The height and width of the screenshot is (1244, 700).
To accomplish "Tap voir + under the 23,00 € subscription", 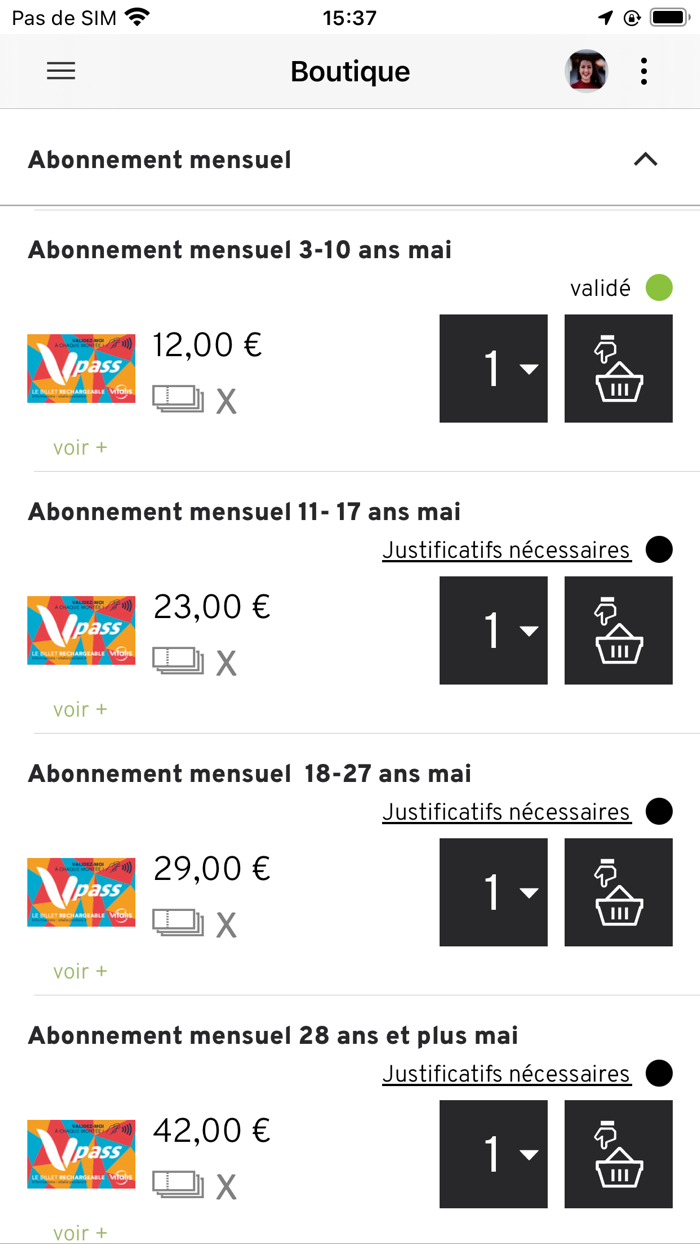I will click(x=80, y=710).
